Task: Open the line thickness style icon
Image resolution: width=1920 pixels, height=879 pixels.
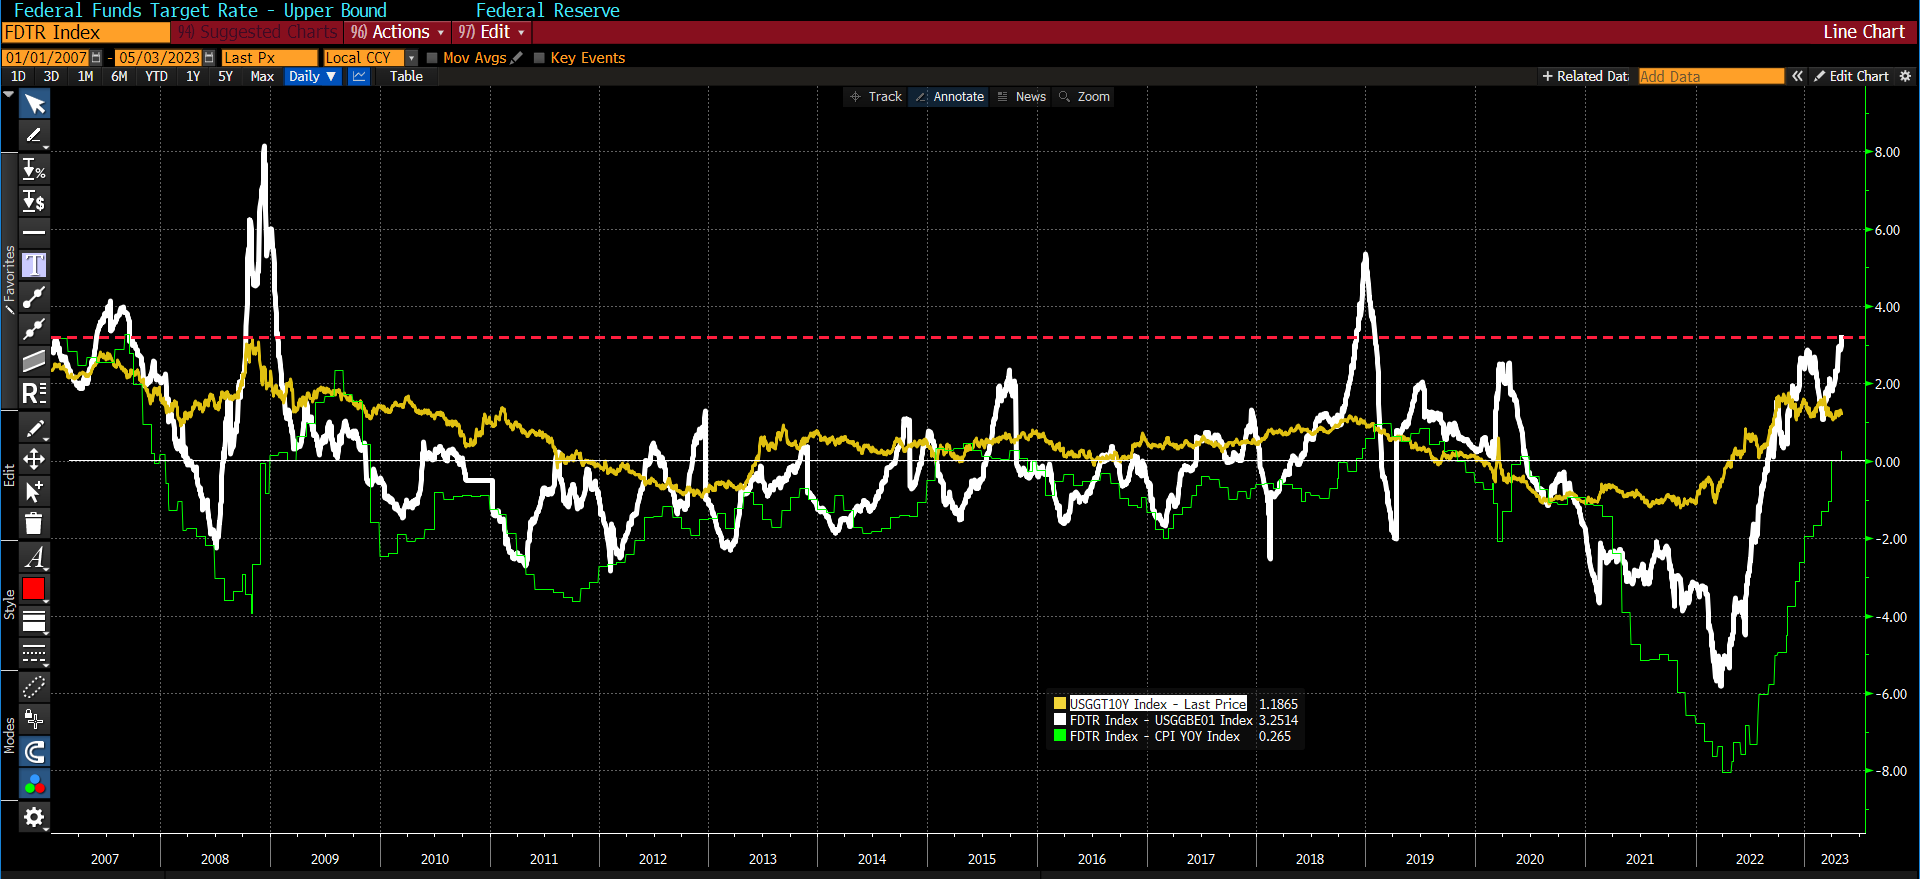Action: (x=34, y=621)
